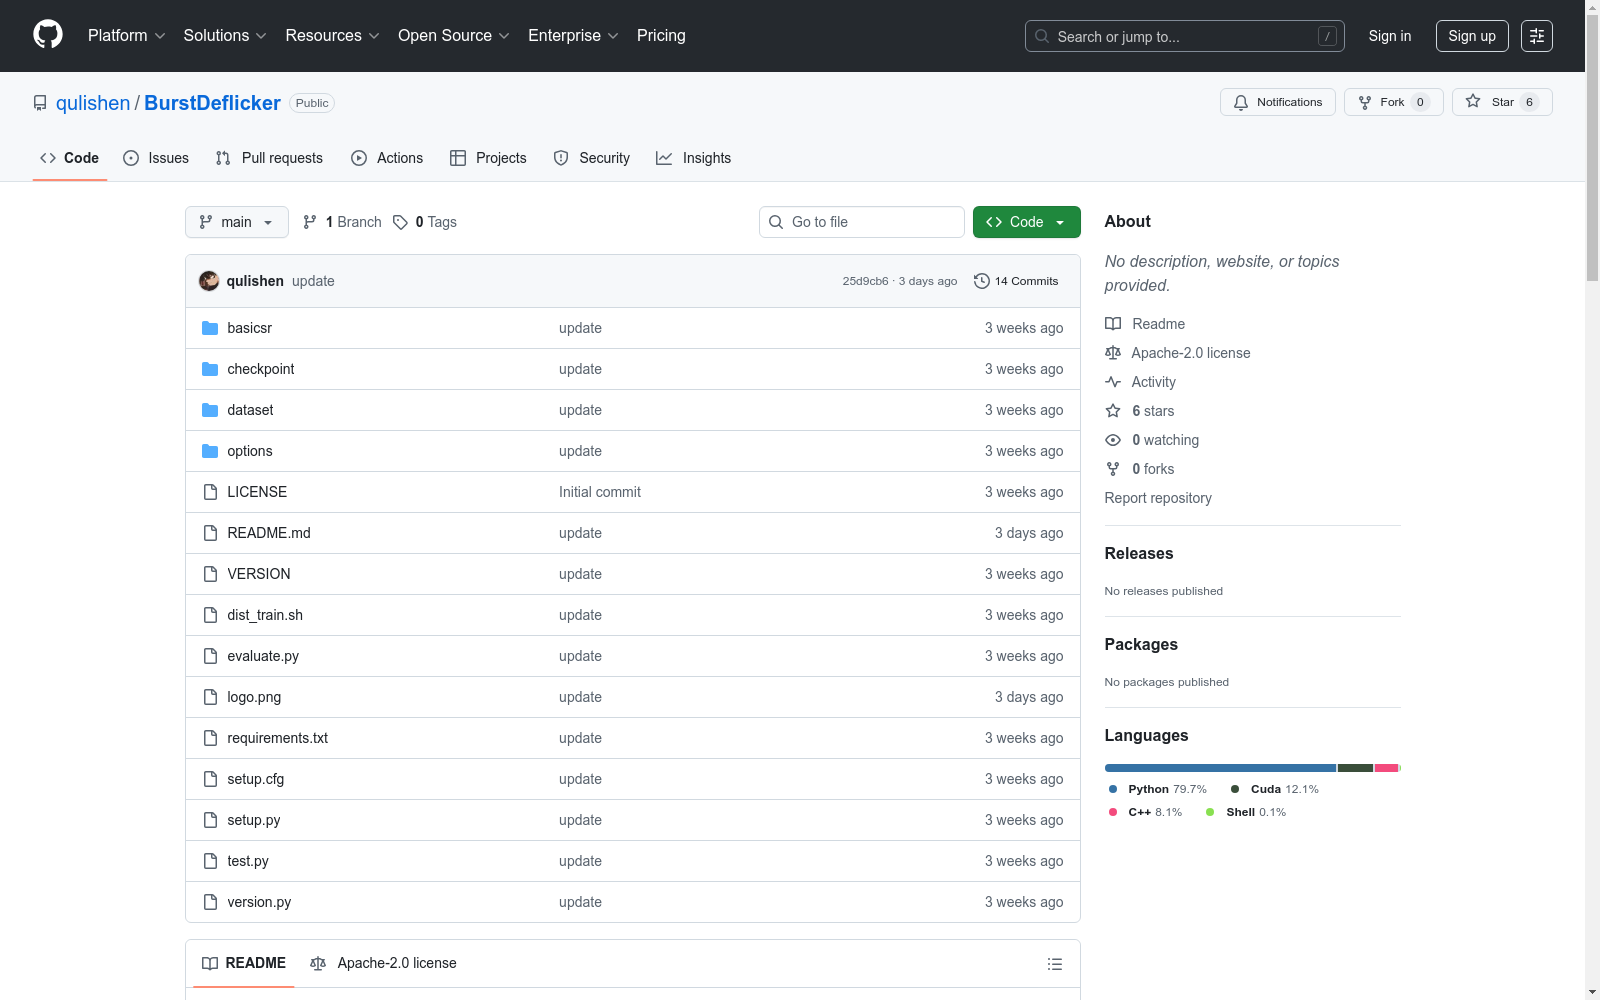Click the setup.cfg file icon
This screenshot has height=1000, width=1600.
pos(210,779)
